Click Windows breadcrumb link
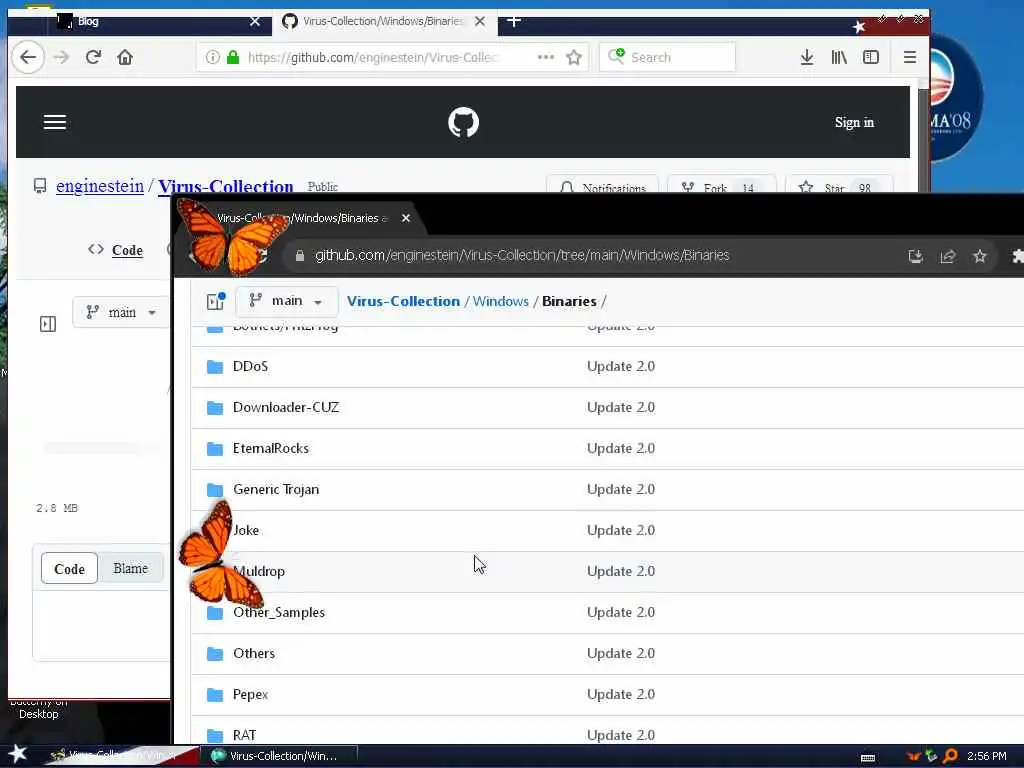The image size is (1024, 768). 501,301
